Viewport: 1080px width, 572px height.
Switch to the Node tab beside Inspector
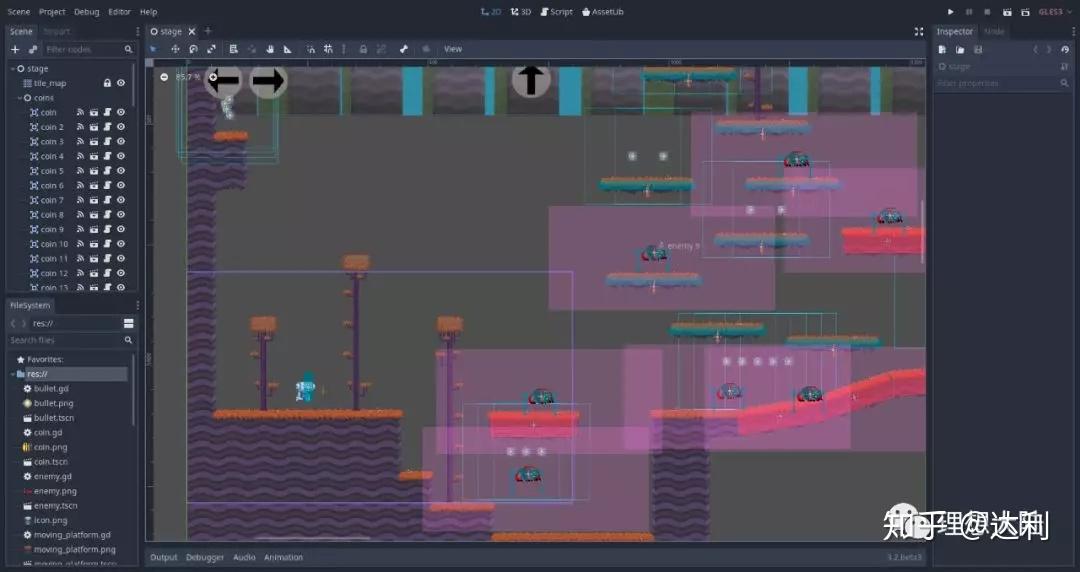click(993, 32)
